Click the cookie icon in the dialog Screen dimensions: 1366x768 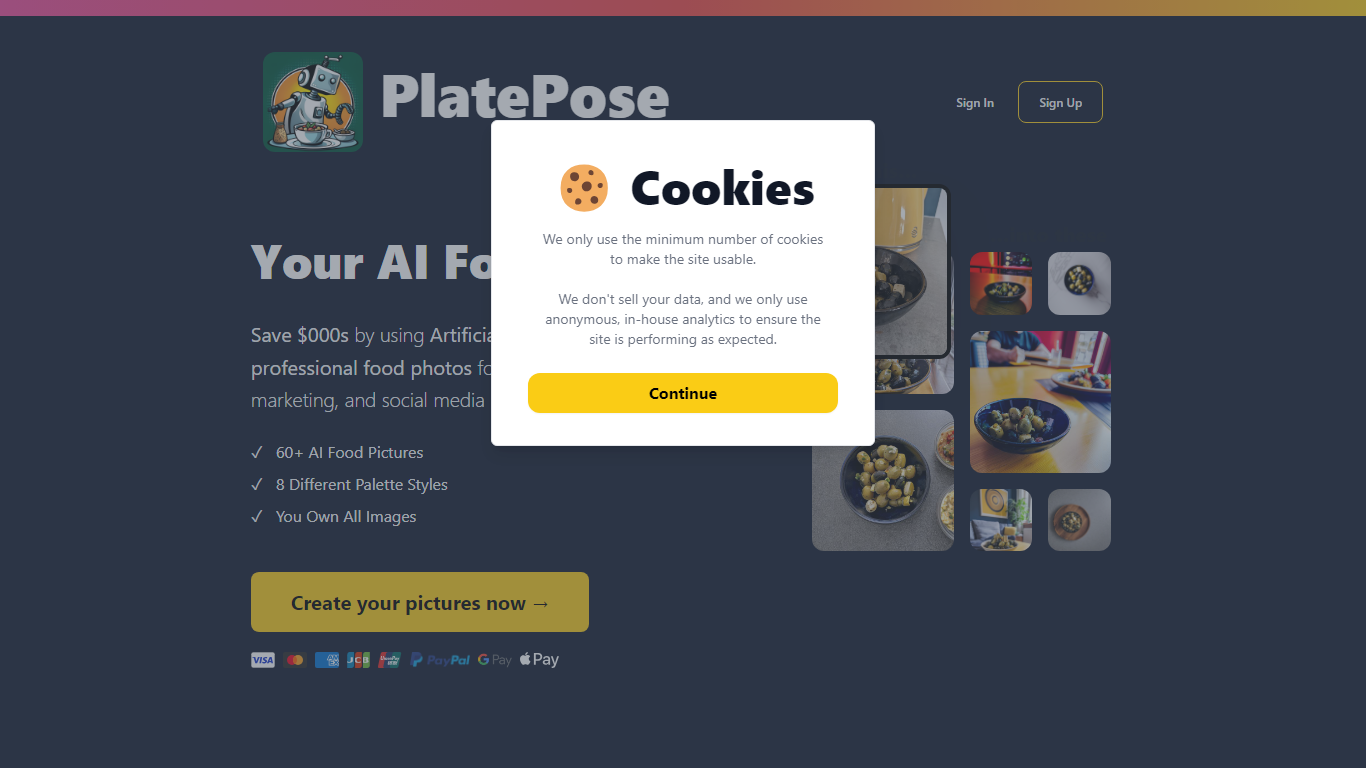pyautogui.click(x=584, y=188)
